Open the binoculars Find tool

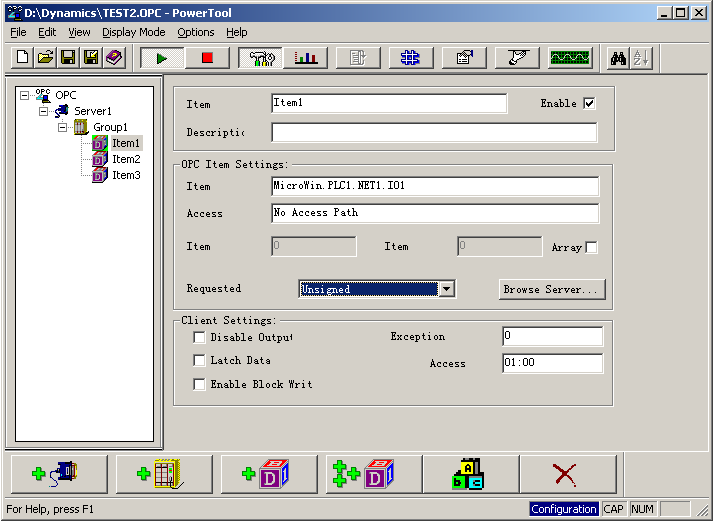click(x=618, y=58)
